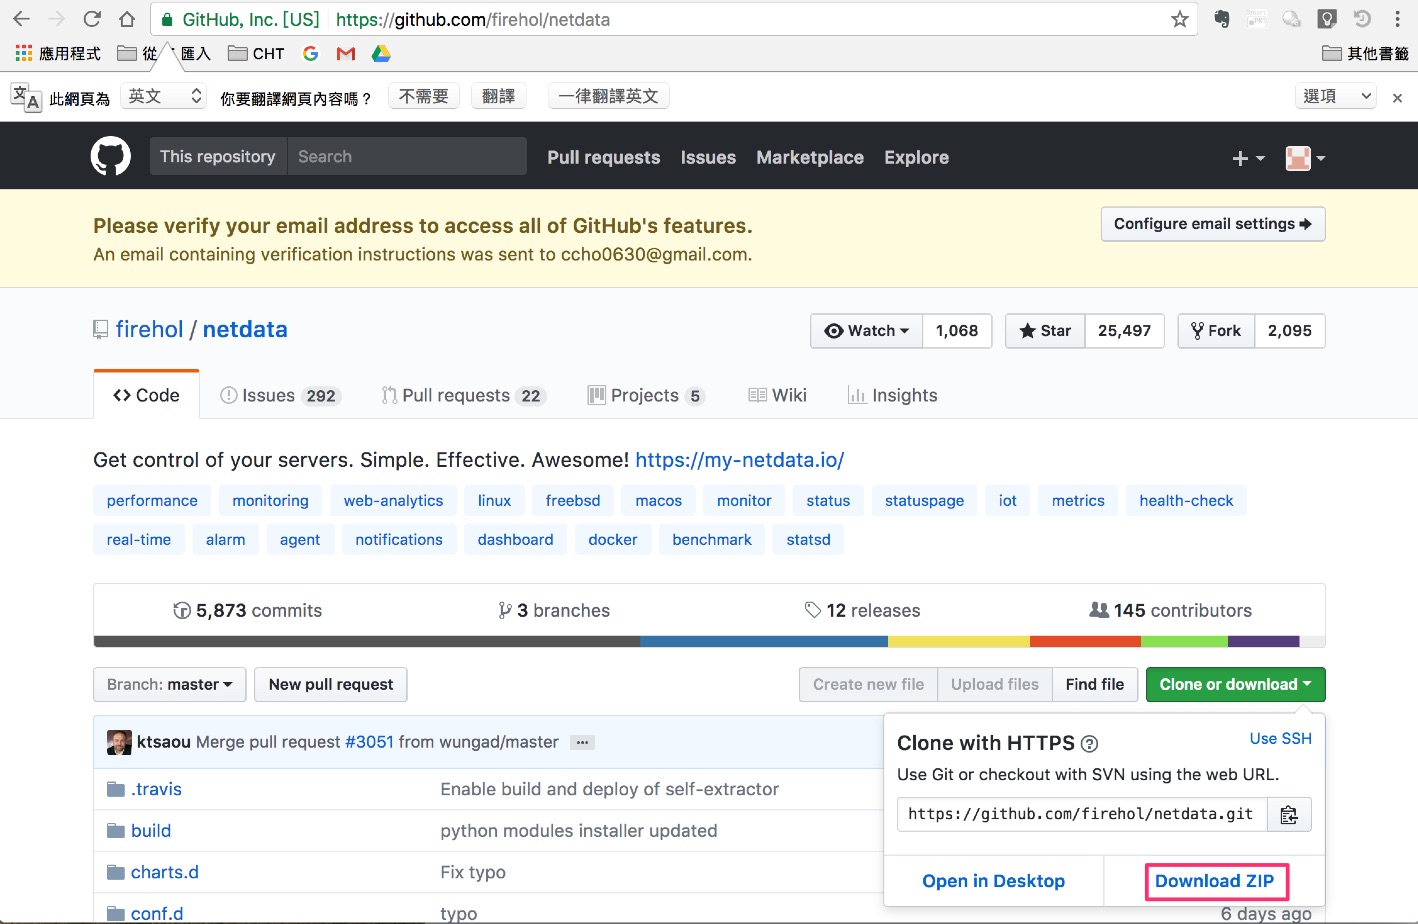Open the conf.d folder
The height and width of the screenshot is (924, 1418).
pyautogui.click(x=157, y=913)
